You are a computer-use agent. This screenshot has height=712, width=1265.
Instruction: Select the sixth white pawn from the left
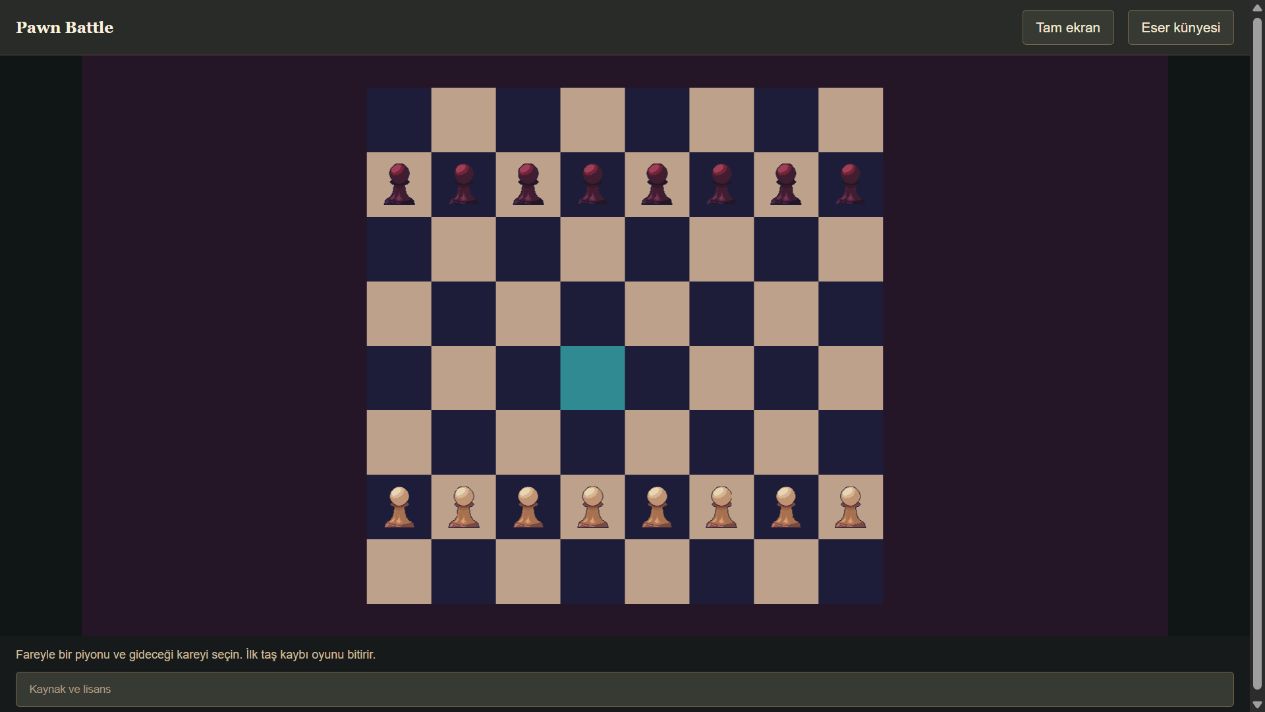click(x=721, y=507)
